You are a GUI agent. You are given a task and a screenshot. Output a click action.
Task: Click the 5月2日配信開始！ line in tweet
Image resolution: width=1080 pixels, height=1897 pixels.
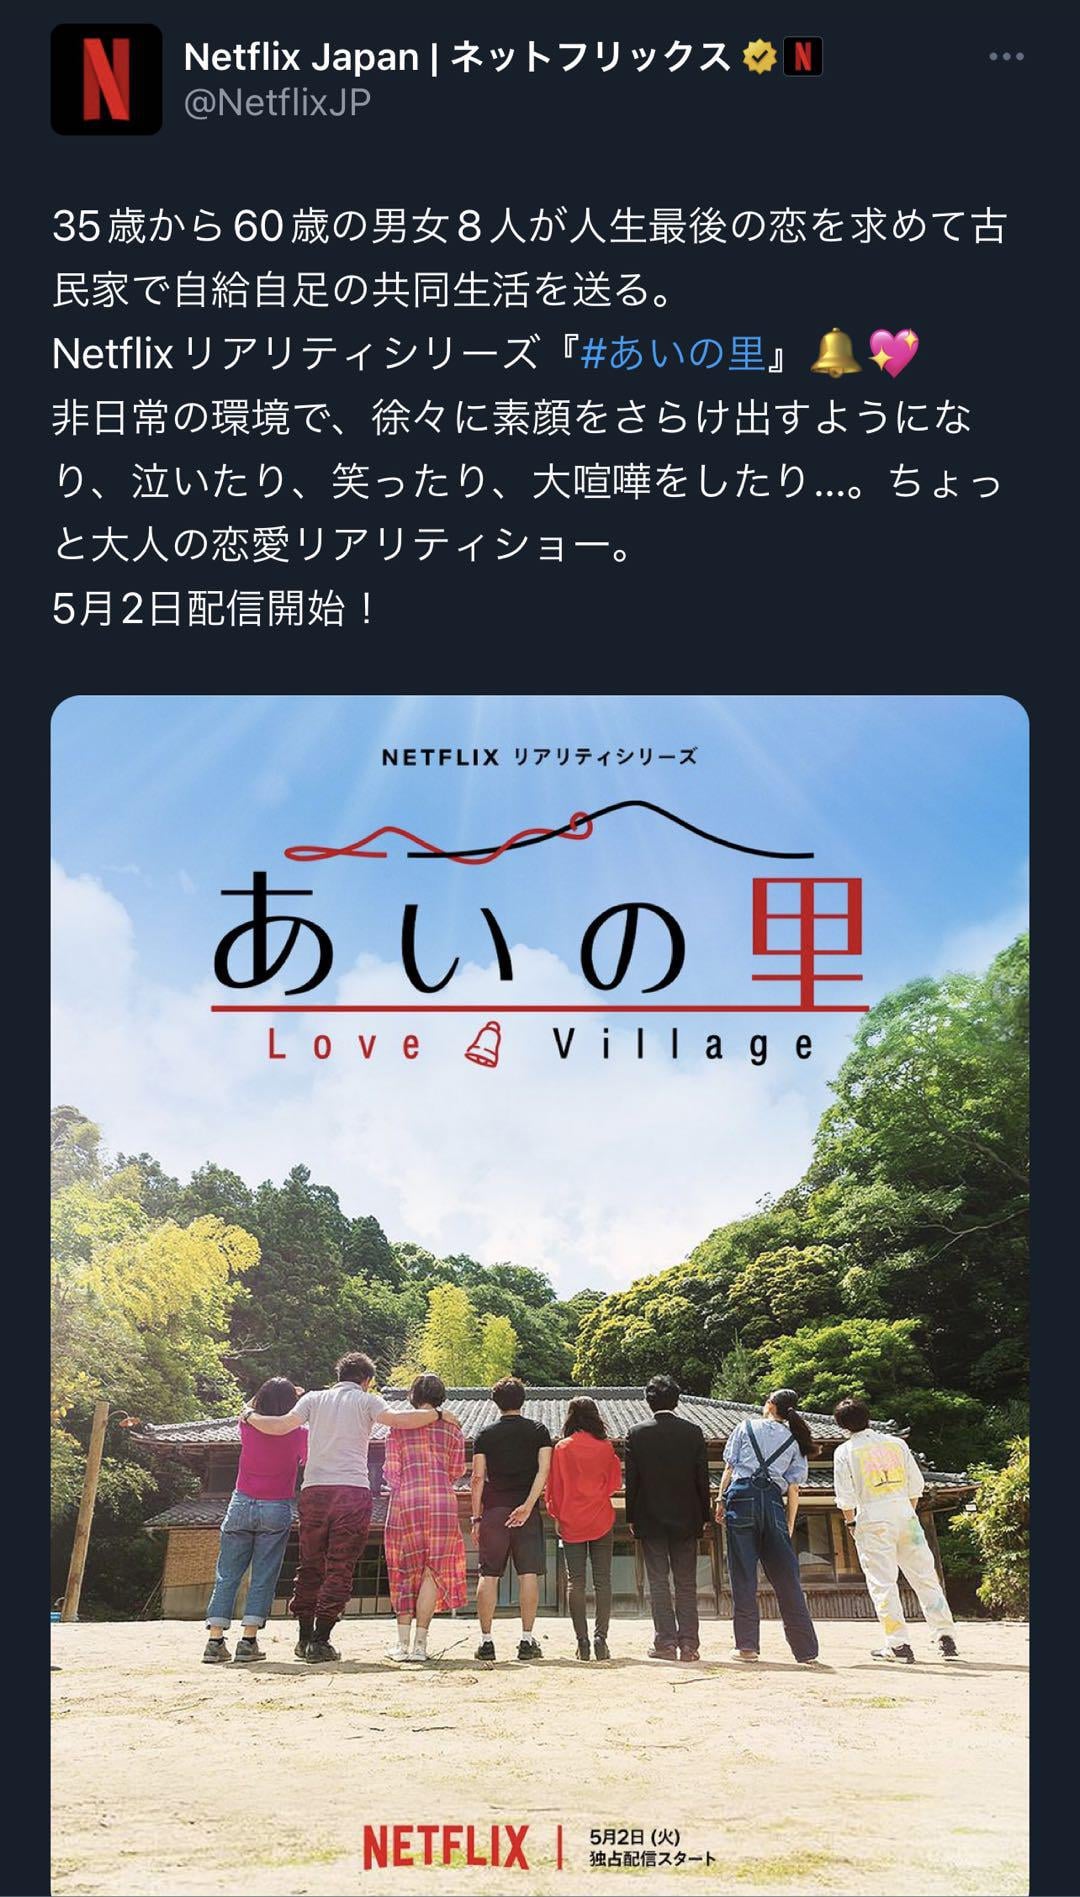coord(215,608)
